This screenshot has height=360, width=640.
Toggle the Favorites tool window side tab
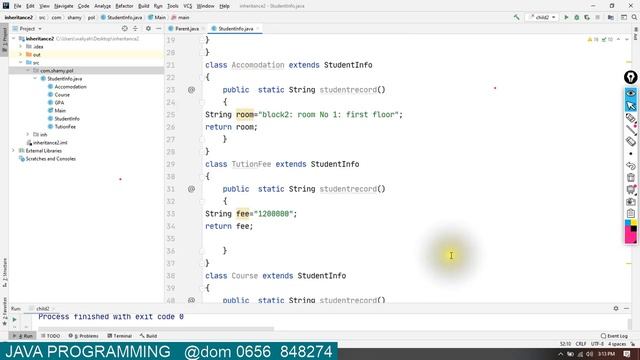point(4,311)
